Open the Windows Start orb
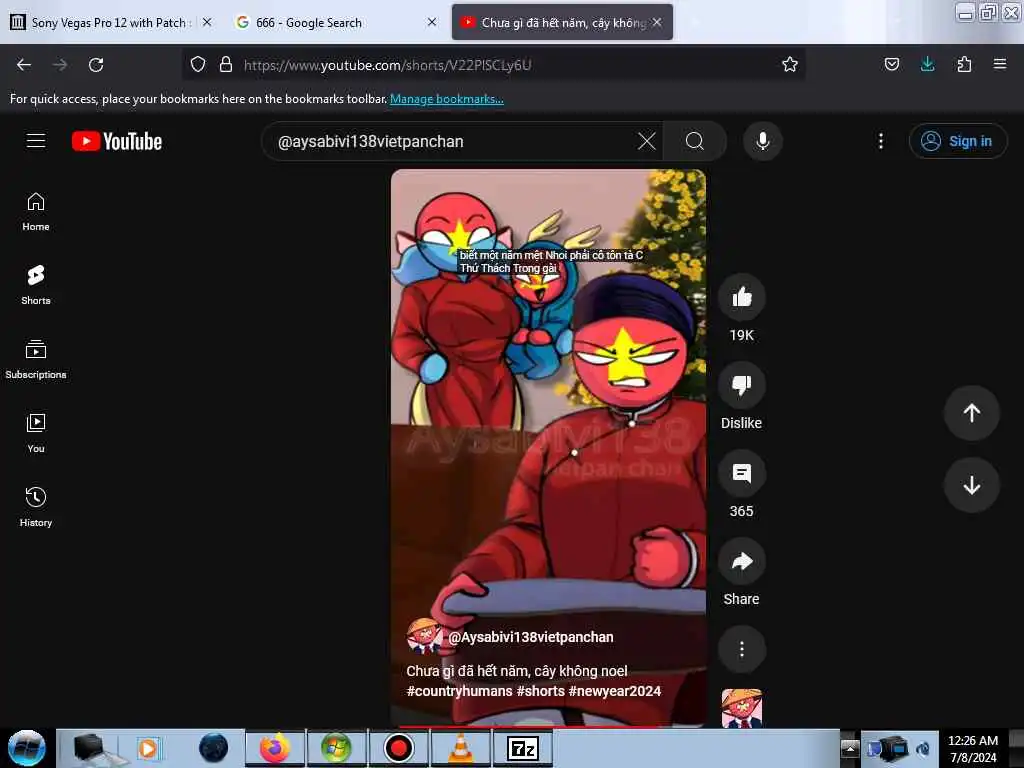Screen dimensions: 1024x768 tap(27, 748)
